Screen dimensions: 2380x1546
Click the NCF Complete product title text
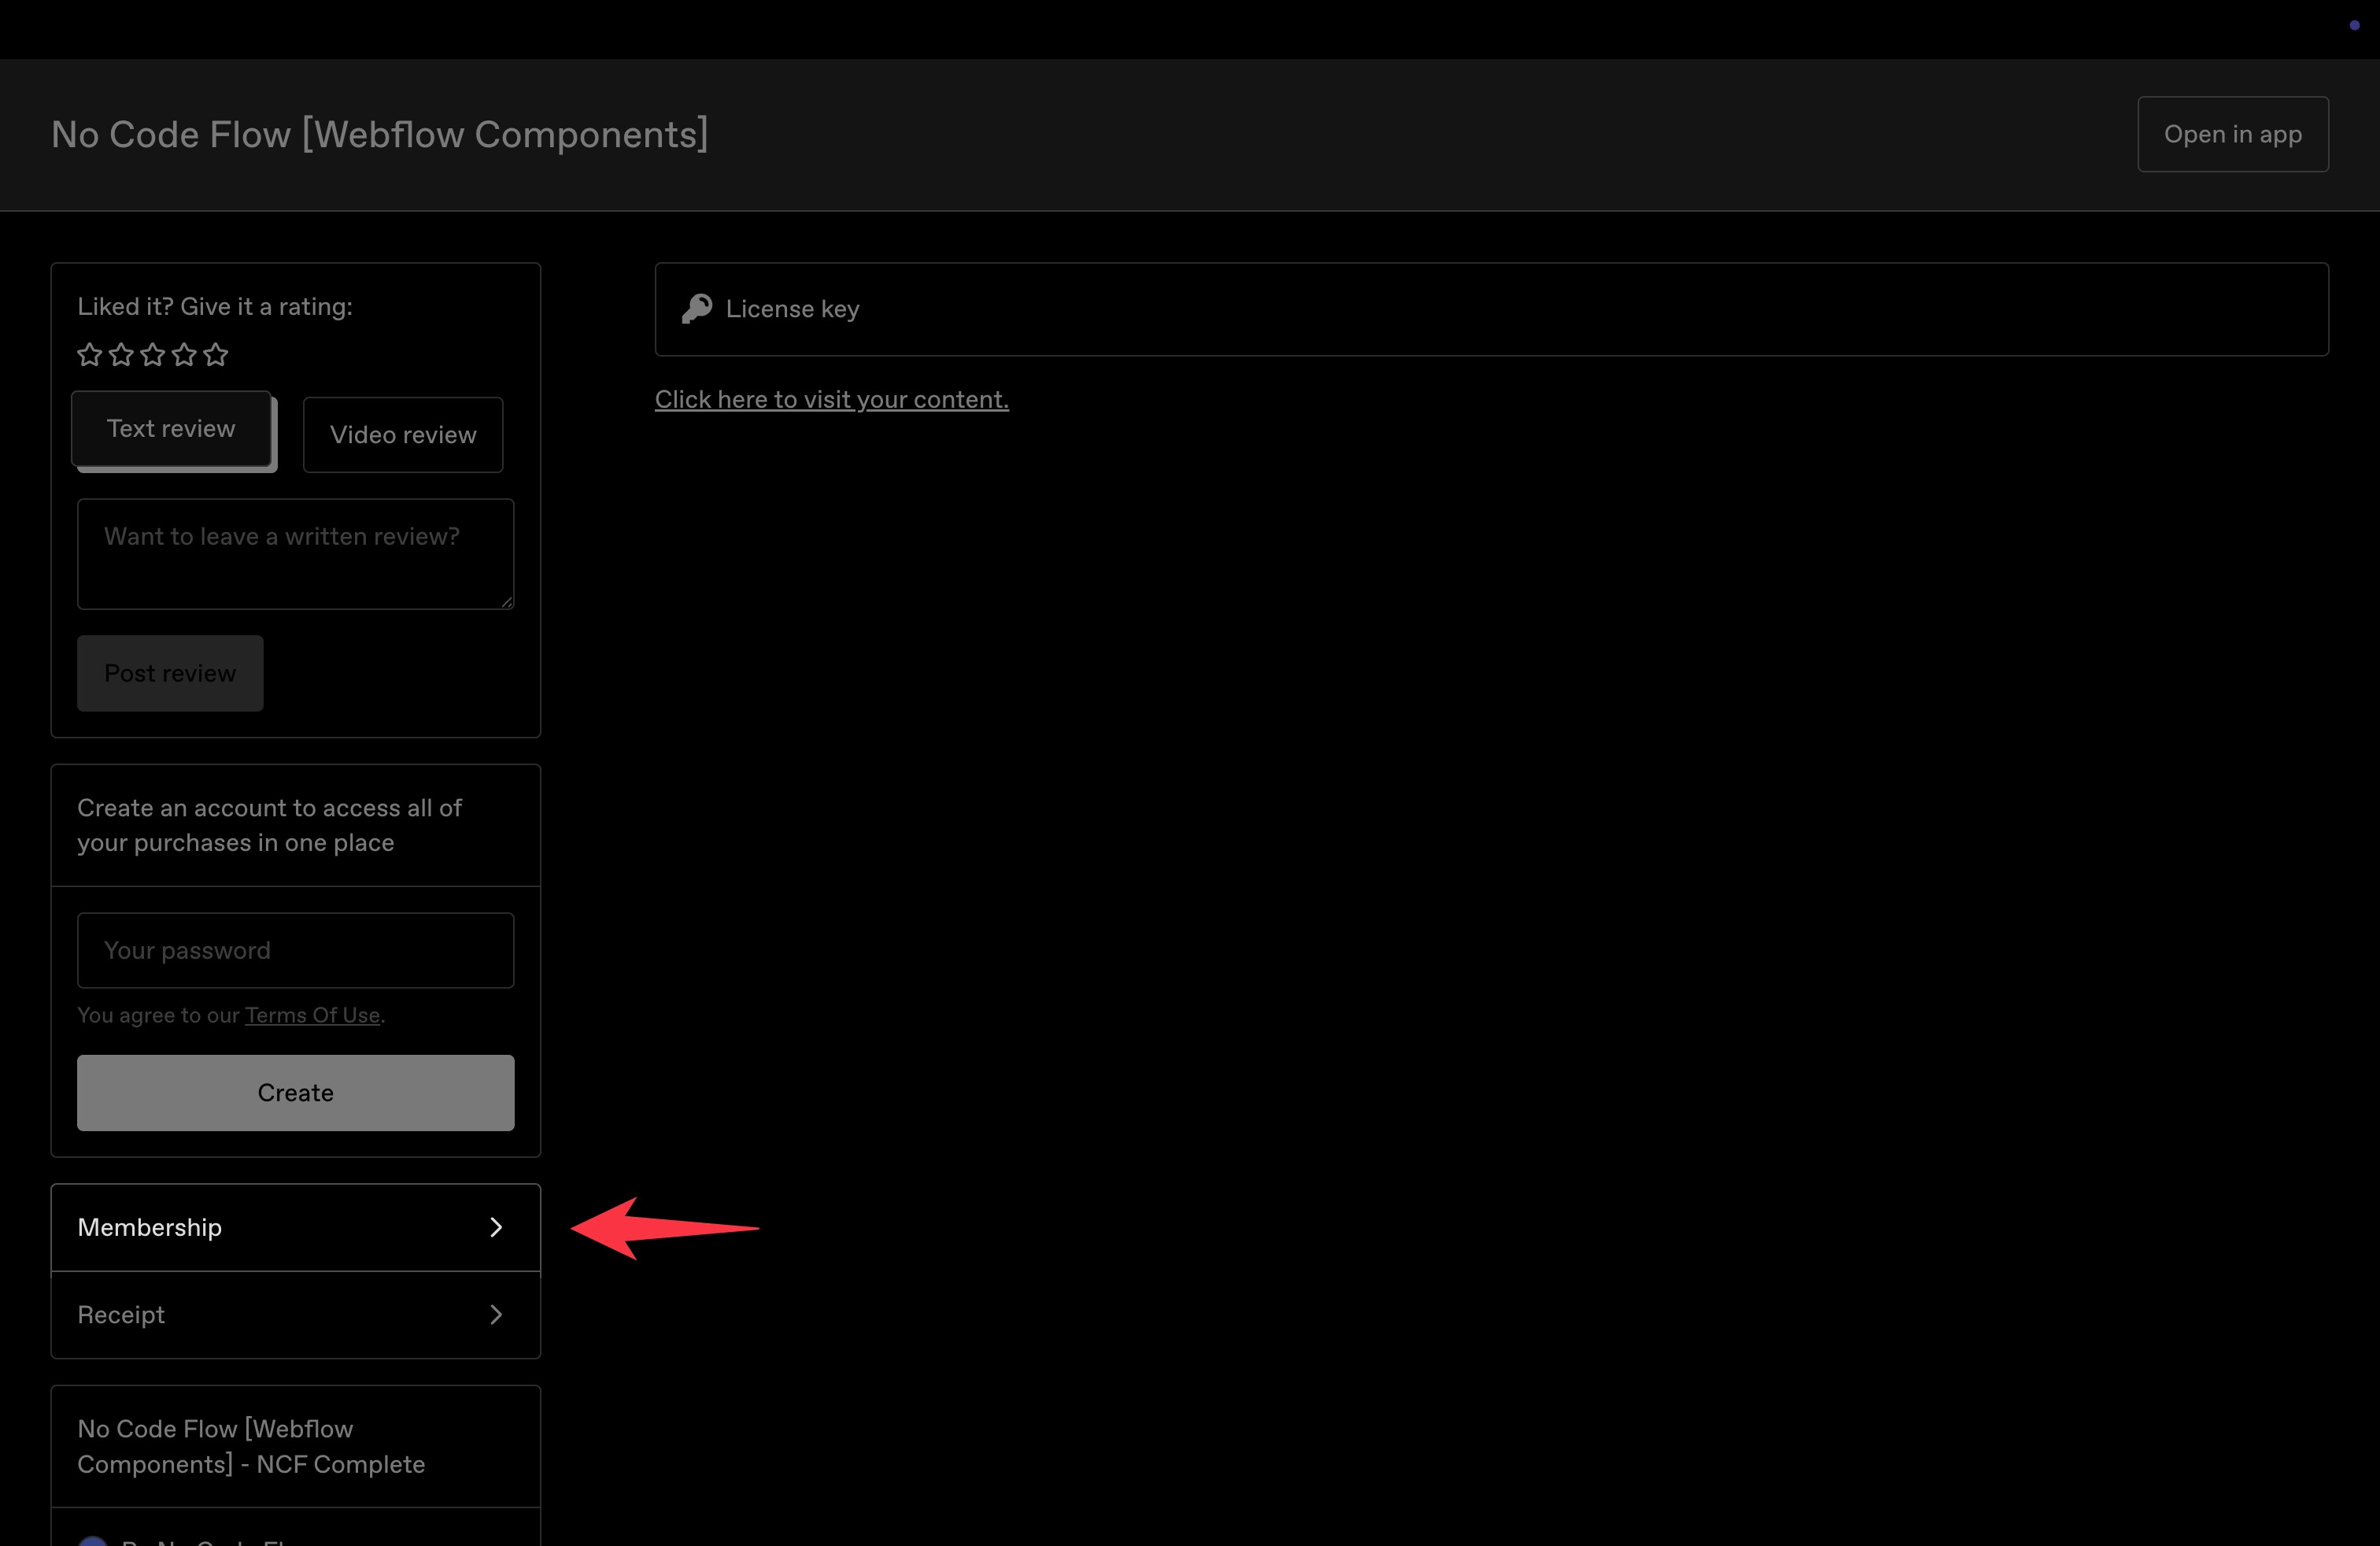251,1447
